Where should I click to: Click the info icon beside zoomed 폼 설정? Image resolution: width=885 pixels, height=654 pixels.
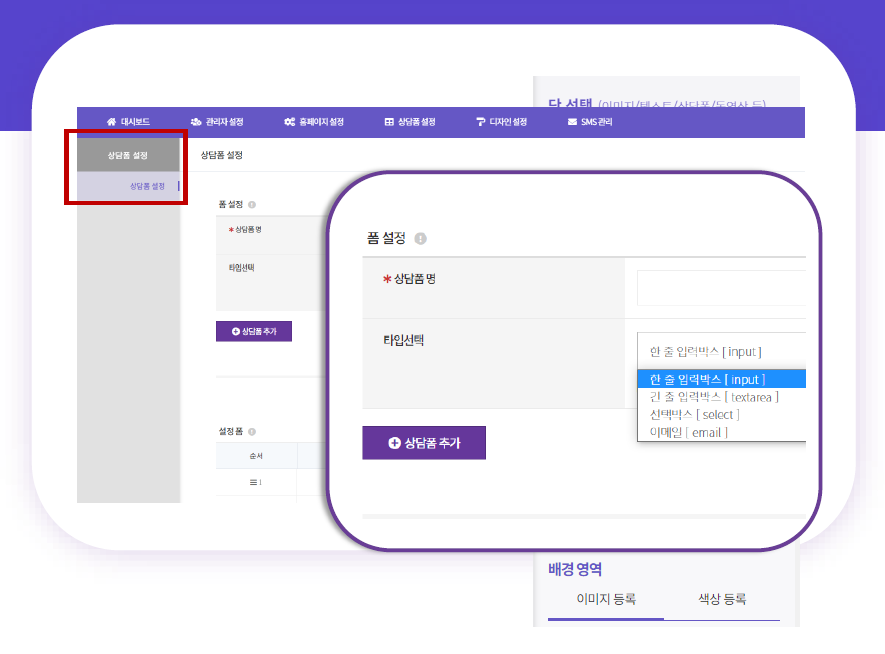coord(420,238)
